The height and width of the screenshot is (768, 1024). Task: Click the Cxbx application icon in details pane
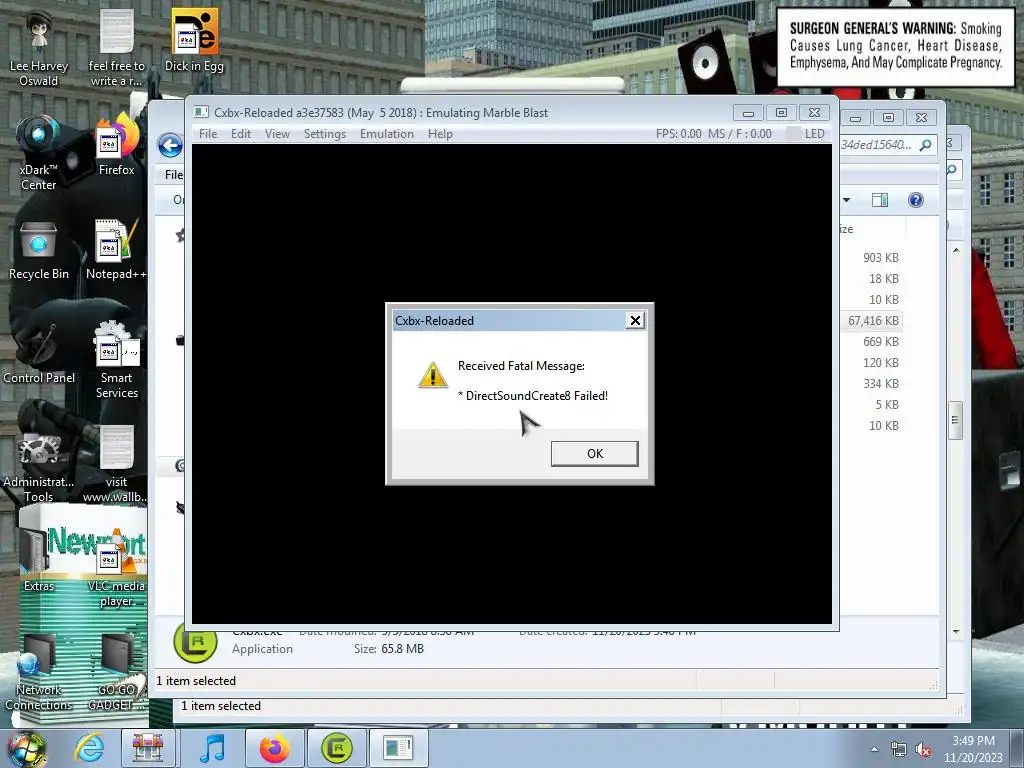pyautogui.click(x=195, y=643)
